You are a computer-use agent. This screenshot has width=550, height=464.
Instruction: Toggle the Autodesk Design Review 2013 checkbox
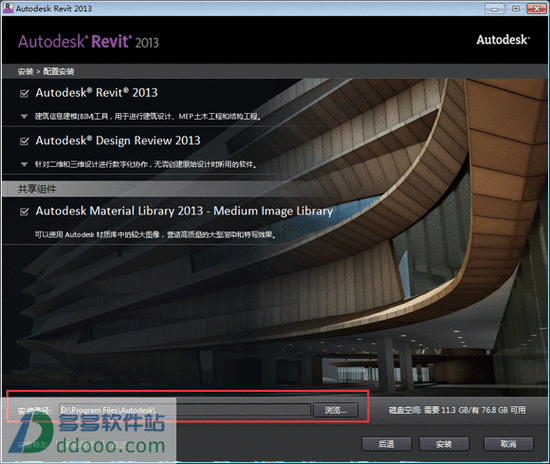[25, 141]
